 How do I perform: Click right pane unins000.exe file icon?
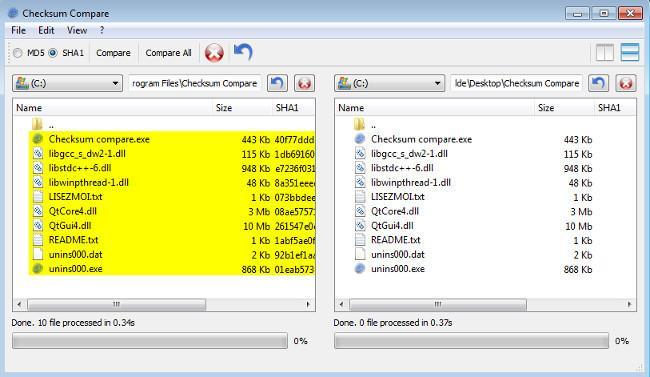coord(360,269)
